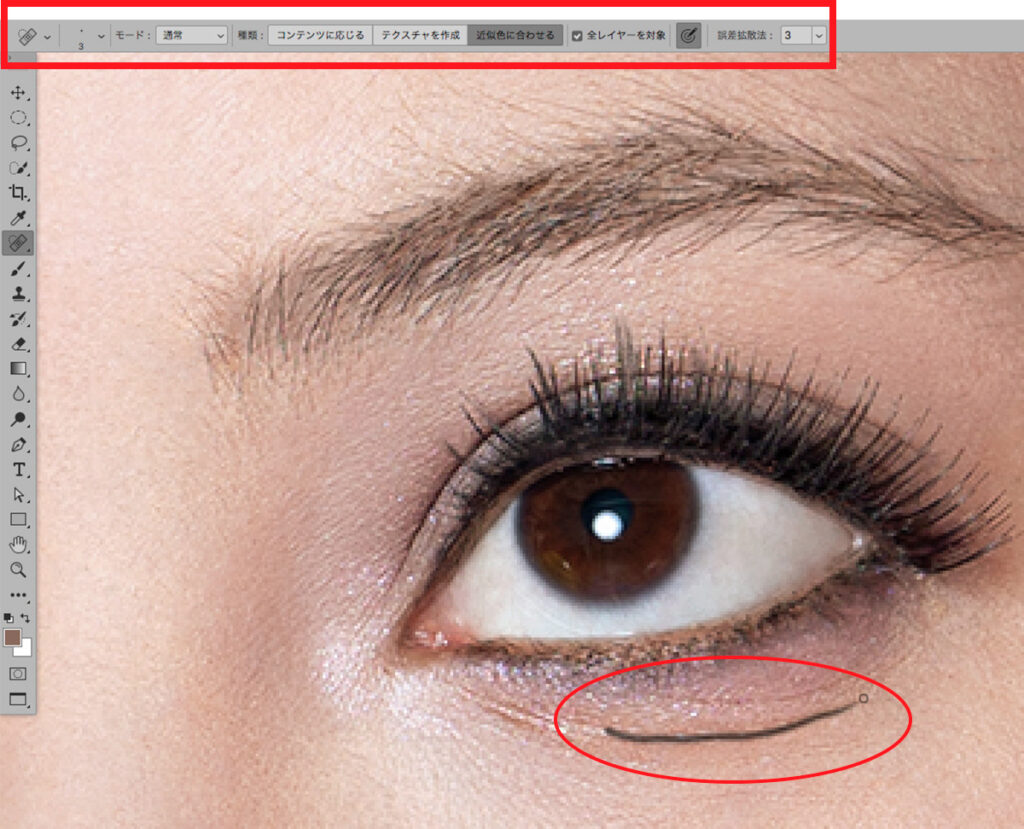Image resolution: width=1024 pixels, height=829 pixels.
Task: Choose the Horizontal Type tool
Action: click(x=18, y=469)
